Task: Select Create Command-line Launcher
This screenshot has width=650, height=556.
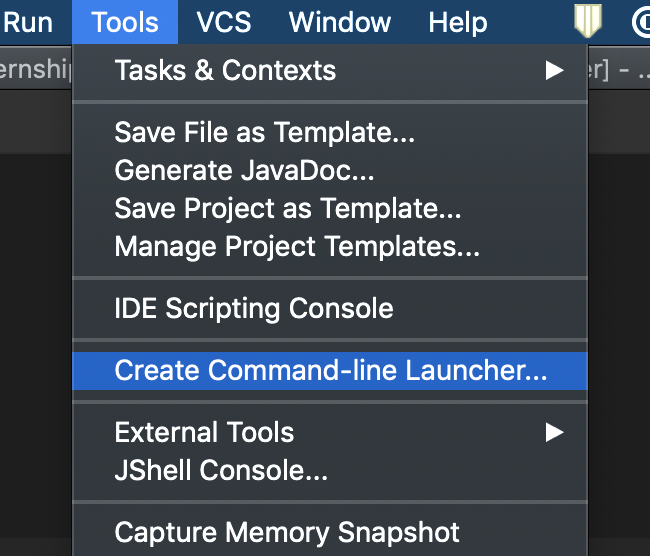Action: 331,371
